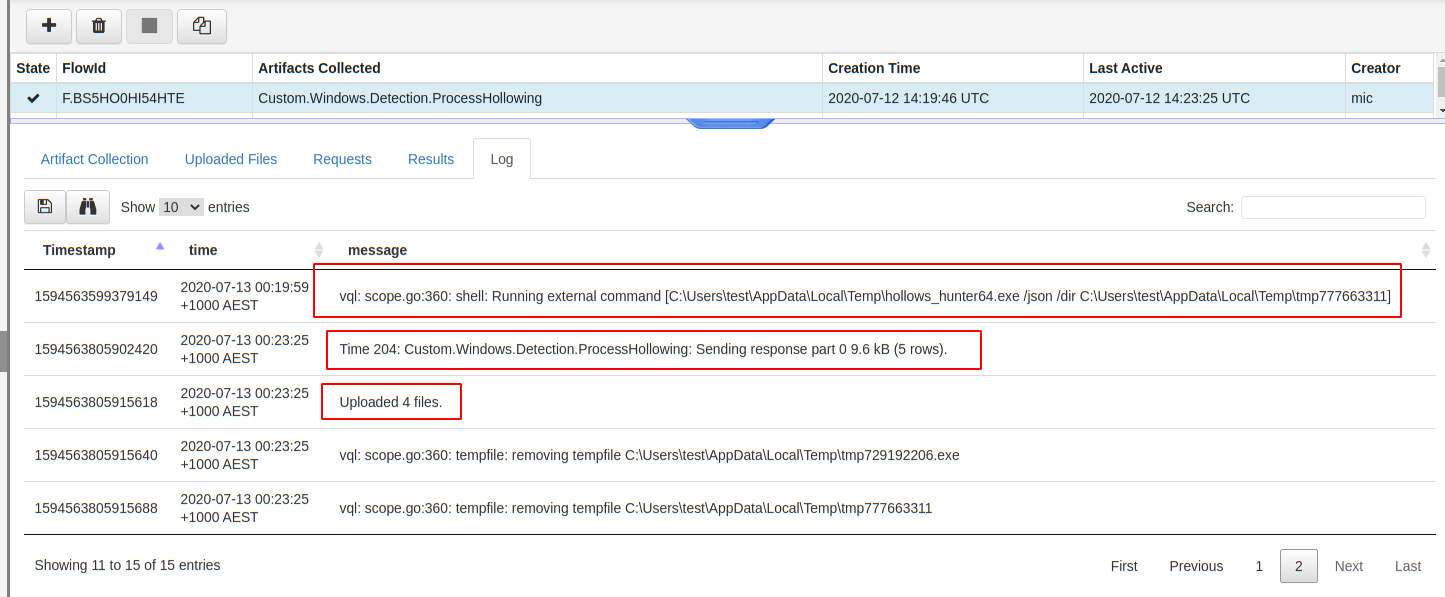Open the Uploaded Files tab
This screenshot has width=1445, height=597.
point(230,159)
